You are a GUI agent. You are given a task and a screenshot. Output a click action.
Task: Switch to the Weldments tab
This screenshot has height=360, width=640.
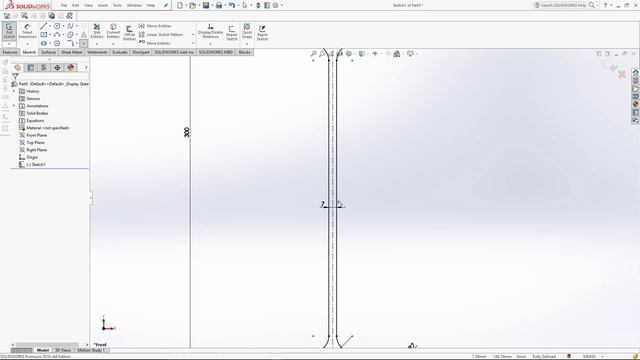97,52
